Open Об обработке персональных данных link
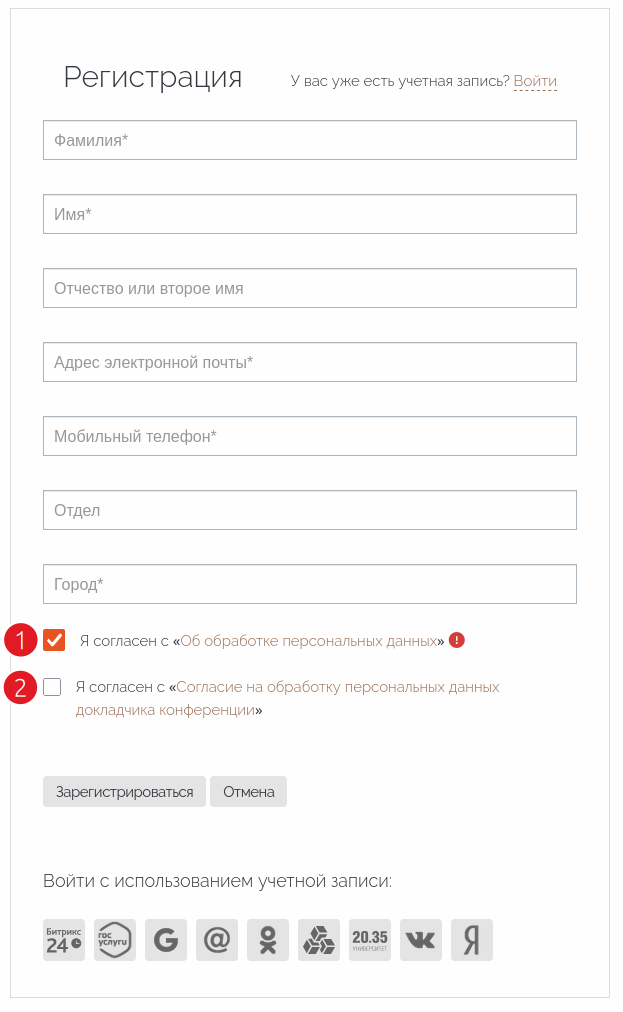This screenshot has width=623, height=1012. [308, 641]
